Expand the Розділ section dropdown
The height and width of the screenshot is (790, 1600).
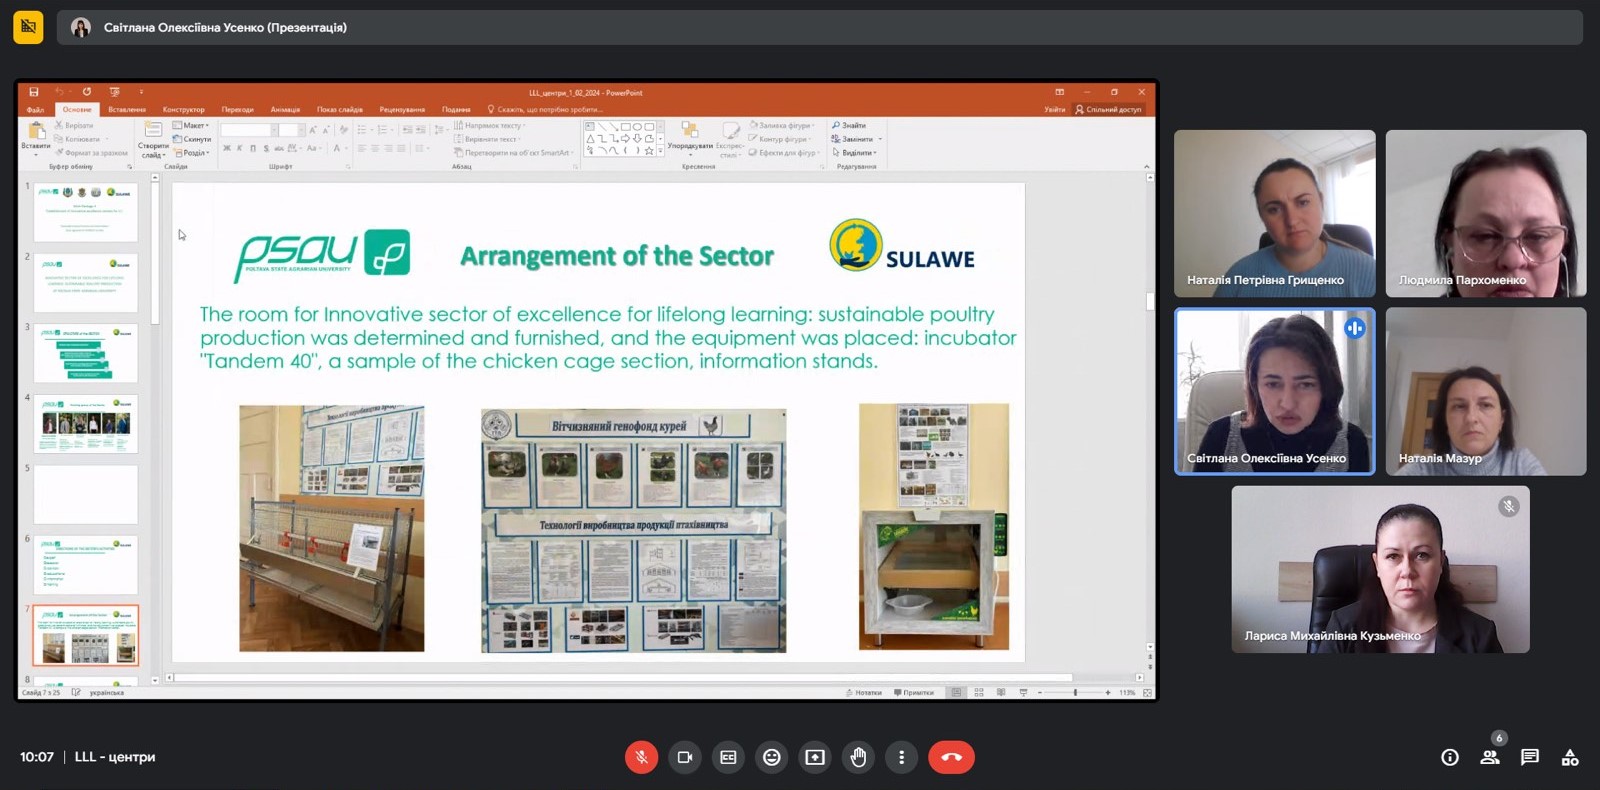pyautogui.click(x=191, y=153)
